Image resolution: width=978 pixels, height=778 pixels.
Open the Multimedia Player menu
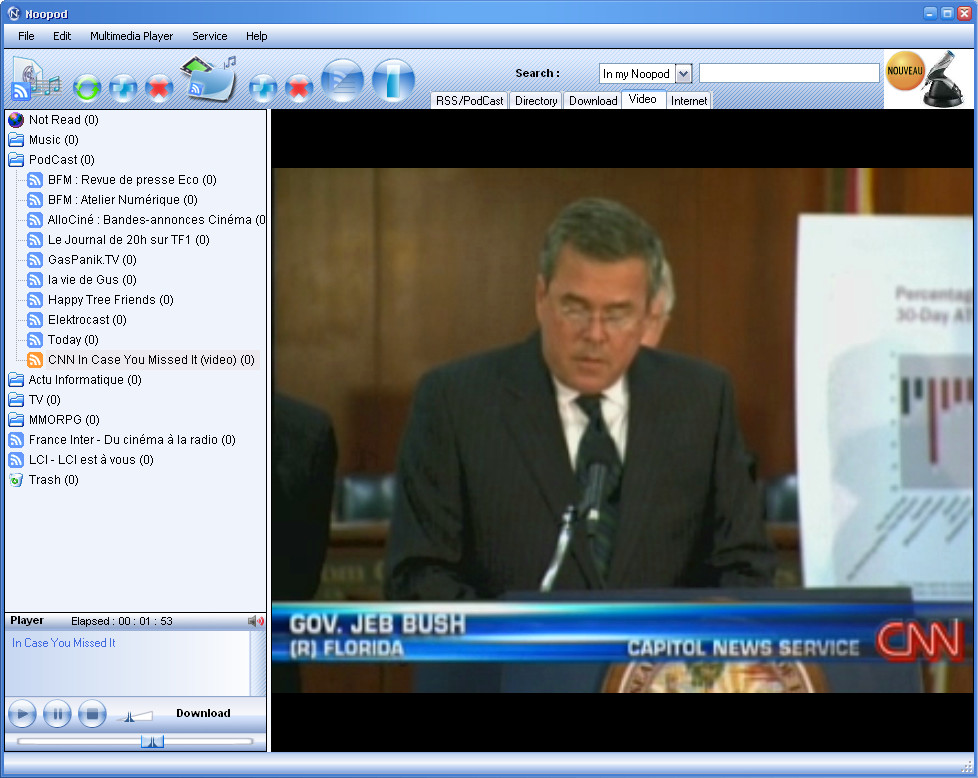click(x=131, y=36)
